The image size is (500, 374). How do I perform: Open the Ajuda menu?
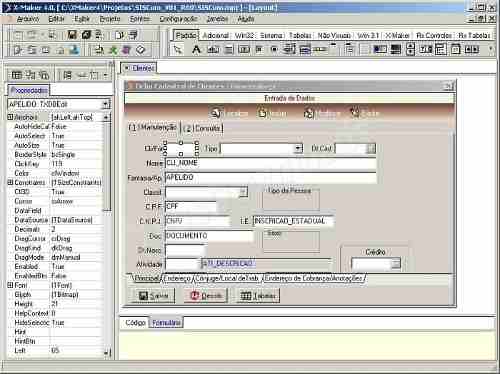click(x=246, y=19)
